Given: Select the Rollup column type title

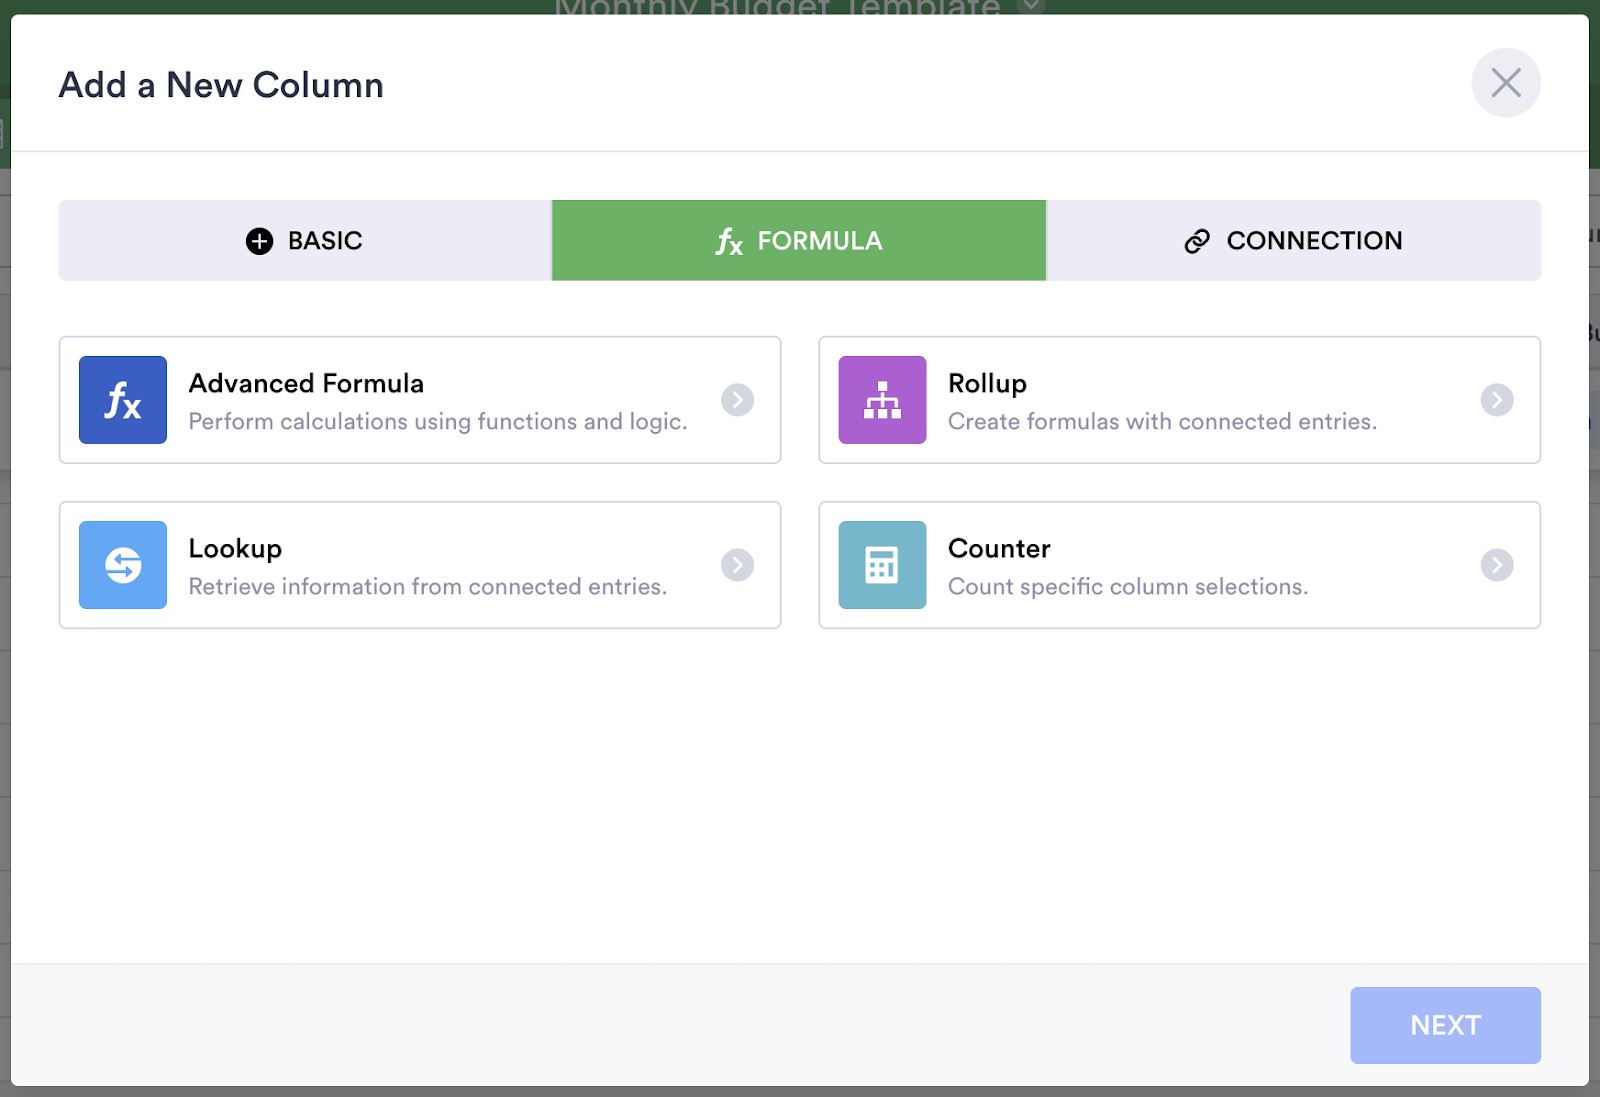Looking at the screenshot, I should (x=987, y=384).
